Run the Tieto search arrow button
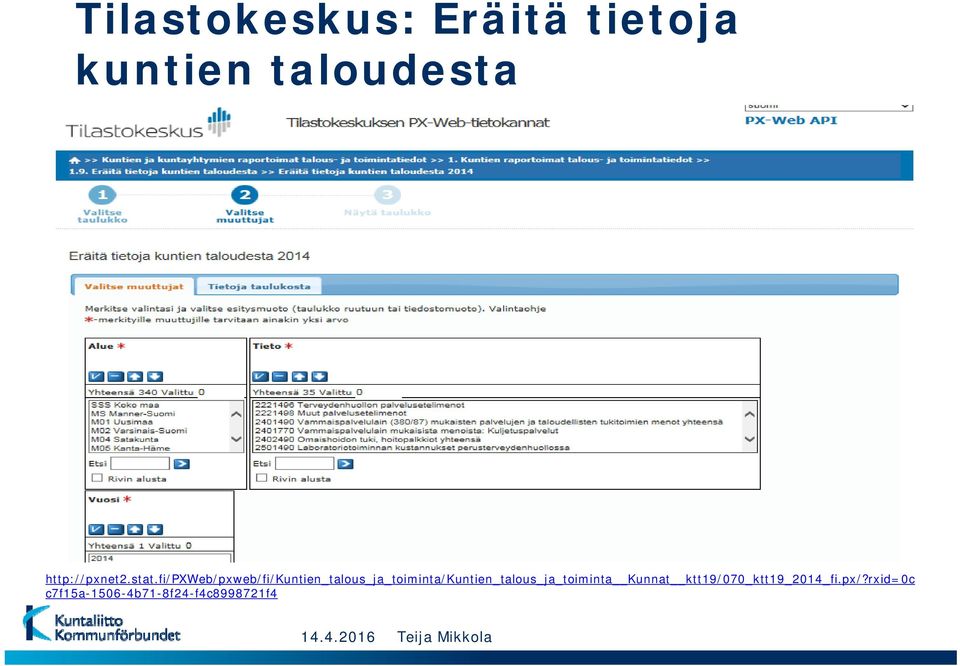The image size is (960, 666). click(x=346, y=464)
